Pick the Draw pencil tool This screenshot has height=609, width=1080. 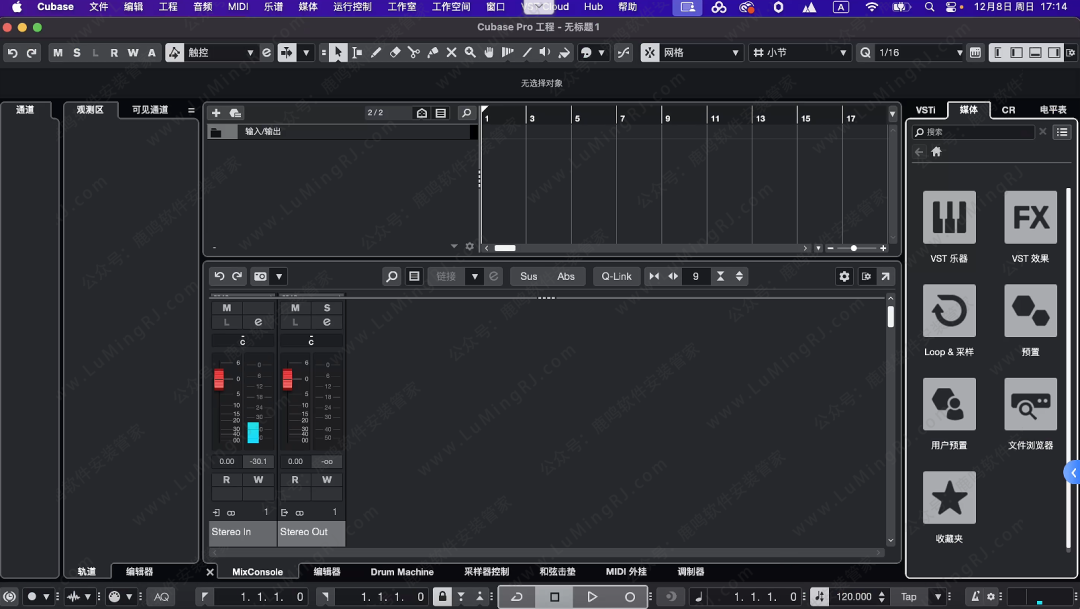[376, 53]
